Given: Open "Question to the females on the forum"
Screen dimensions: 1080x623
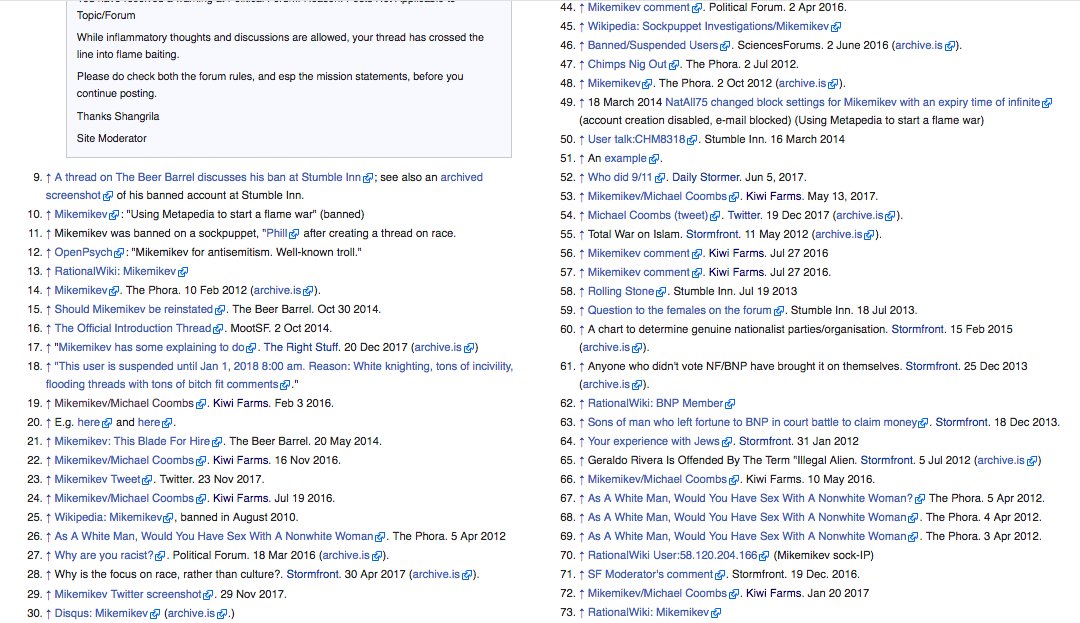Looking at the screenshot, I should click(679, 310).
